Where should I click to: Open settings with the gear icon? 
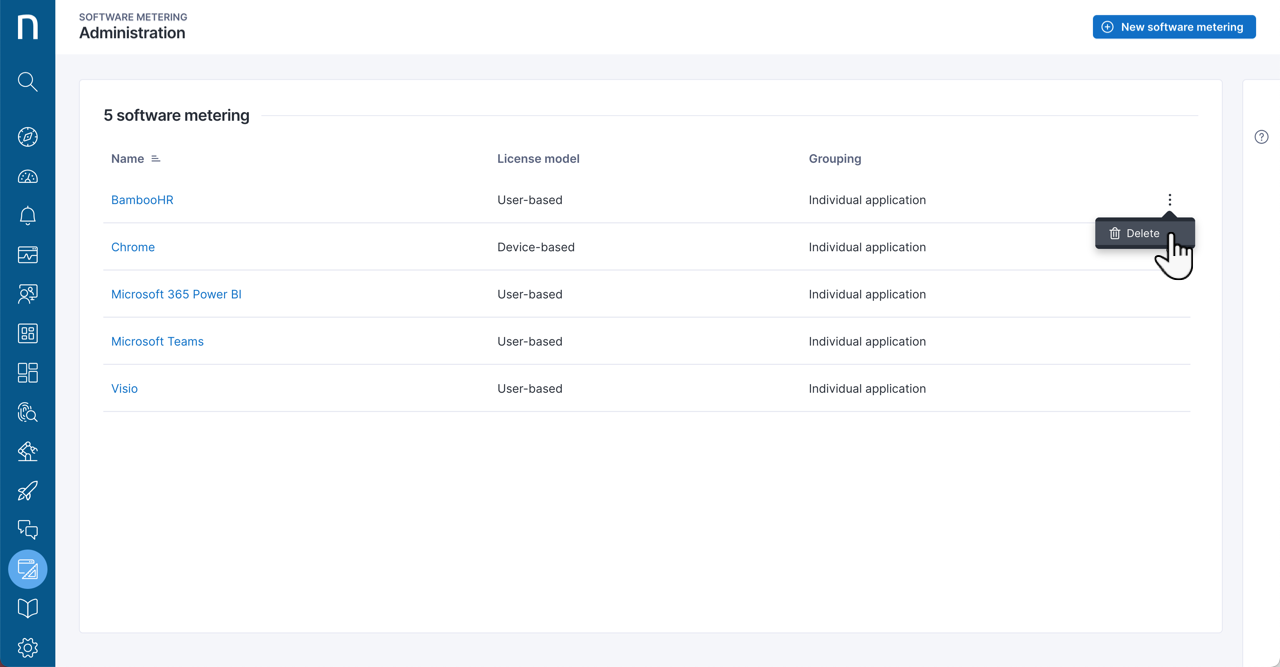(27, 647)
